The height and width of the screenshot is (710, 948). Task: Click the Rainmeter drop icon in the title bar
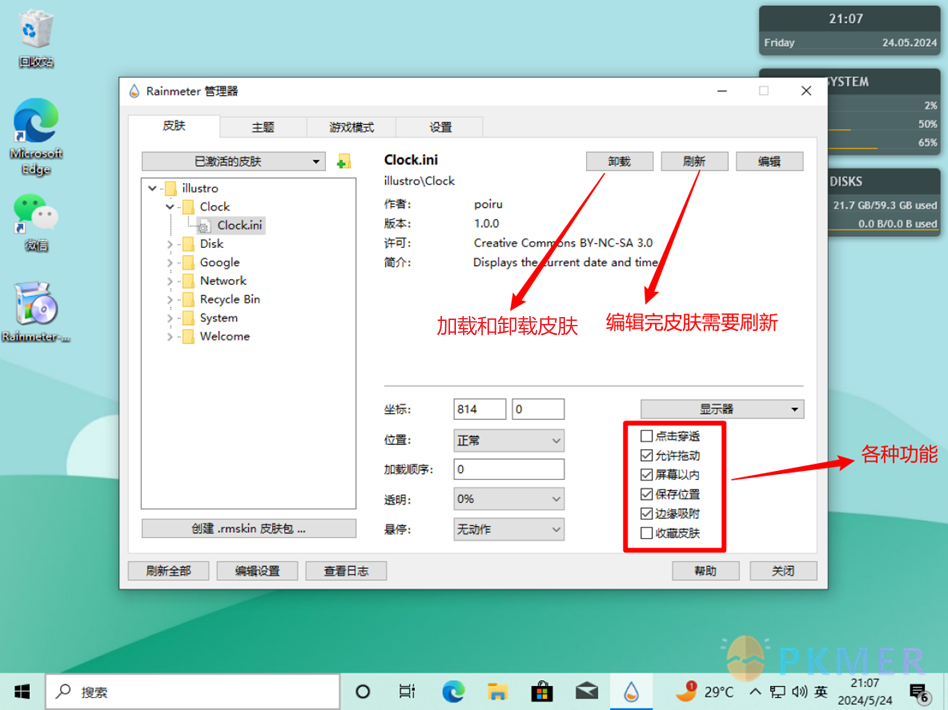pyautogui.click(x=134, y=91)
